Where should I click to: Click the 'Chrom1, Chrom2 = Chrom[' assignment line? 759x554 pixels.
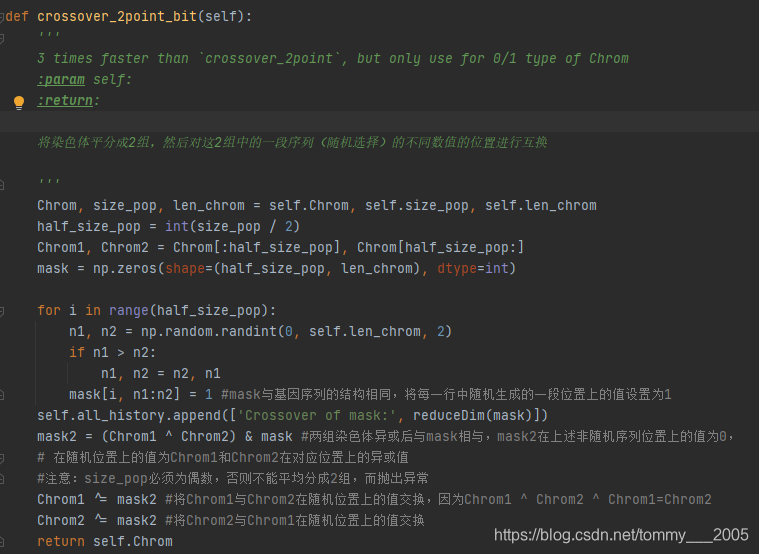(x=280, y=247)
